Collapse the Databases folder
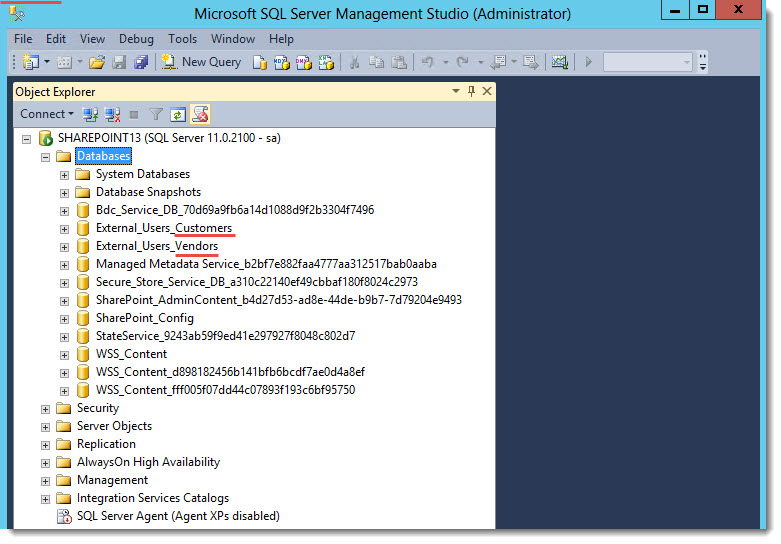Viewport: 781px width, 544px height. (45, 157)
